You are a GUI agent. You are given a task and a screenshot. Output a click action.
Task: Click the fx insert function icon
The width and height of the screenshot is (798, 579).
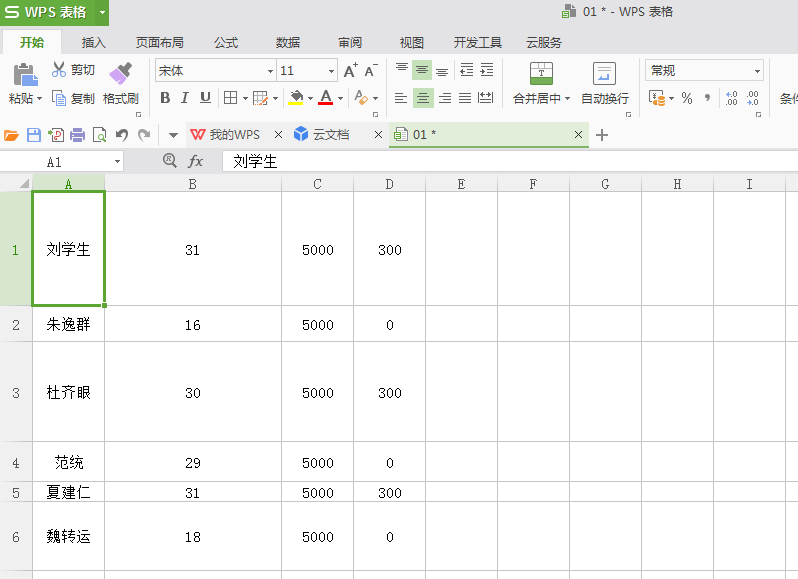click(x=195, y=161)
